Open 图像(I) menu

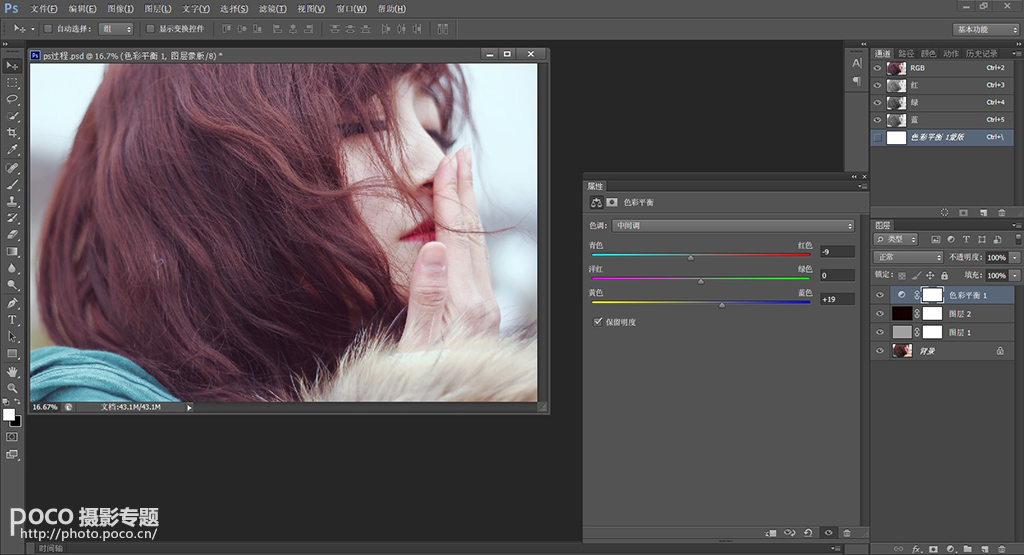pos(120,8)
